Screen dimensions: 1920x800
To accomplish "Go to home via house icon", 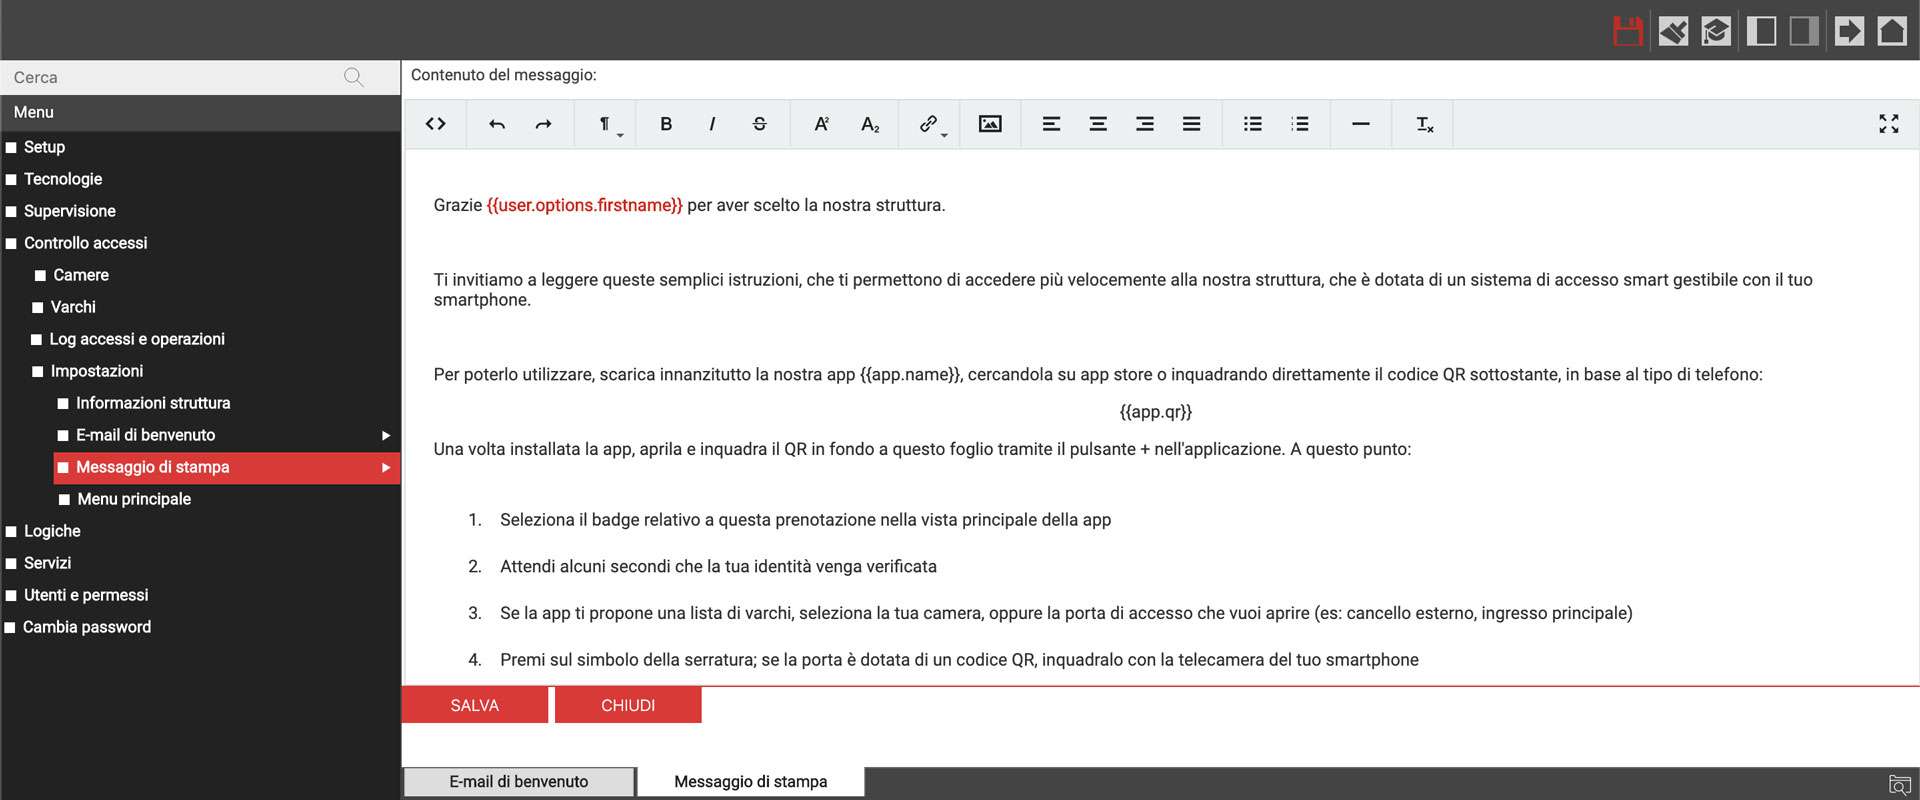I will click(1892, 31).
